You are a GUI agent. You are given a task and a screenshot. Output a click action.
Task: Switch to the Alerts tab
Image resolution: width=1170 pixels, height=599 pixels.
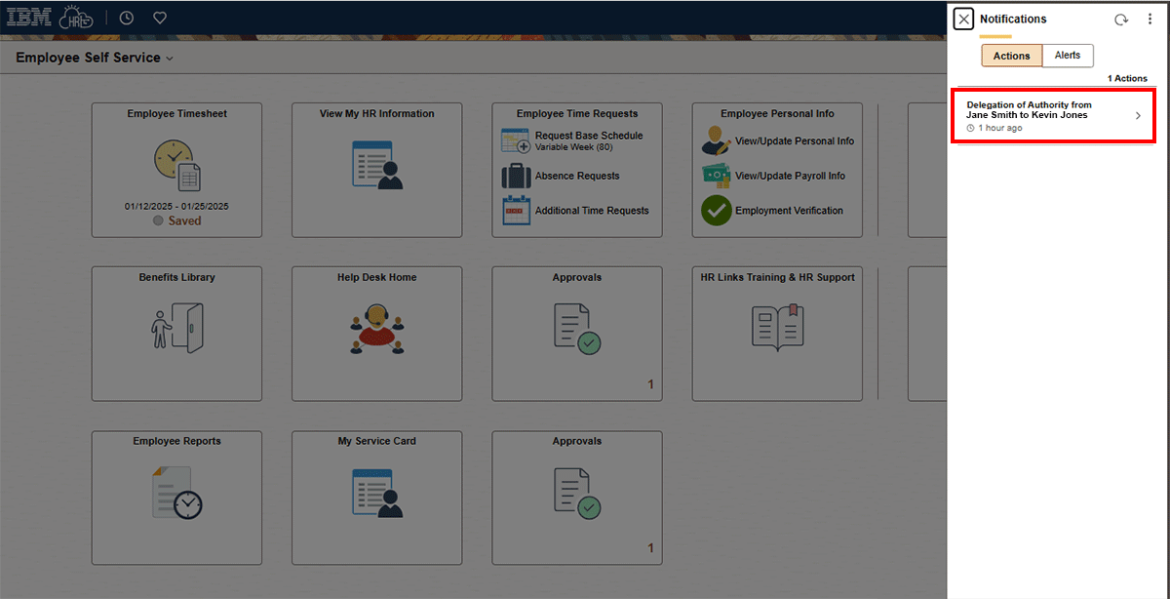1067,56
